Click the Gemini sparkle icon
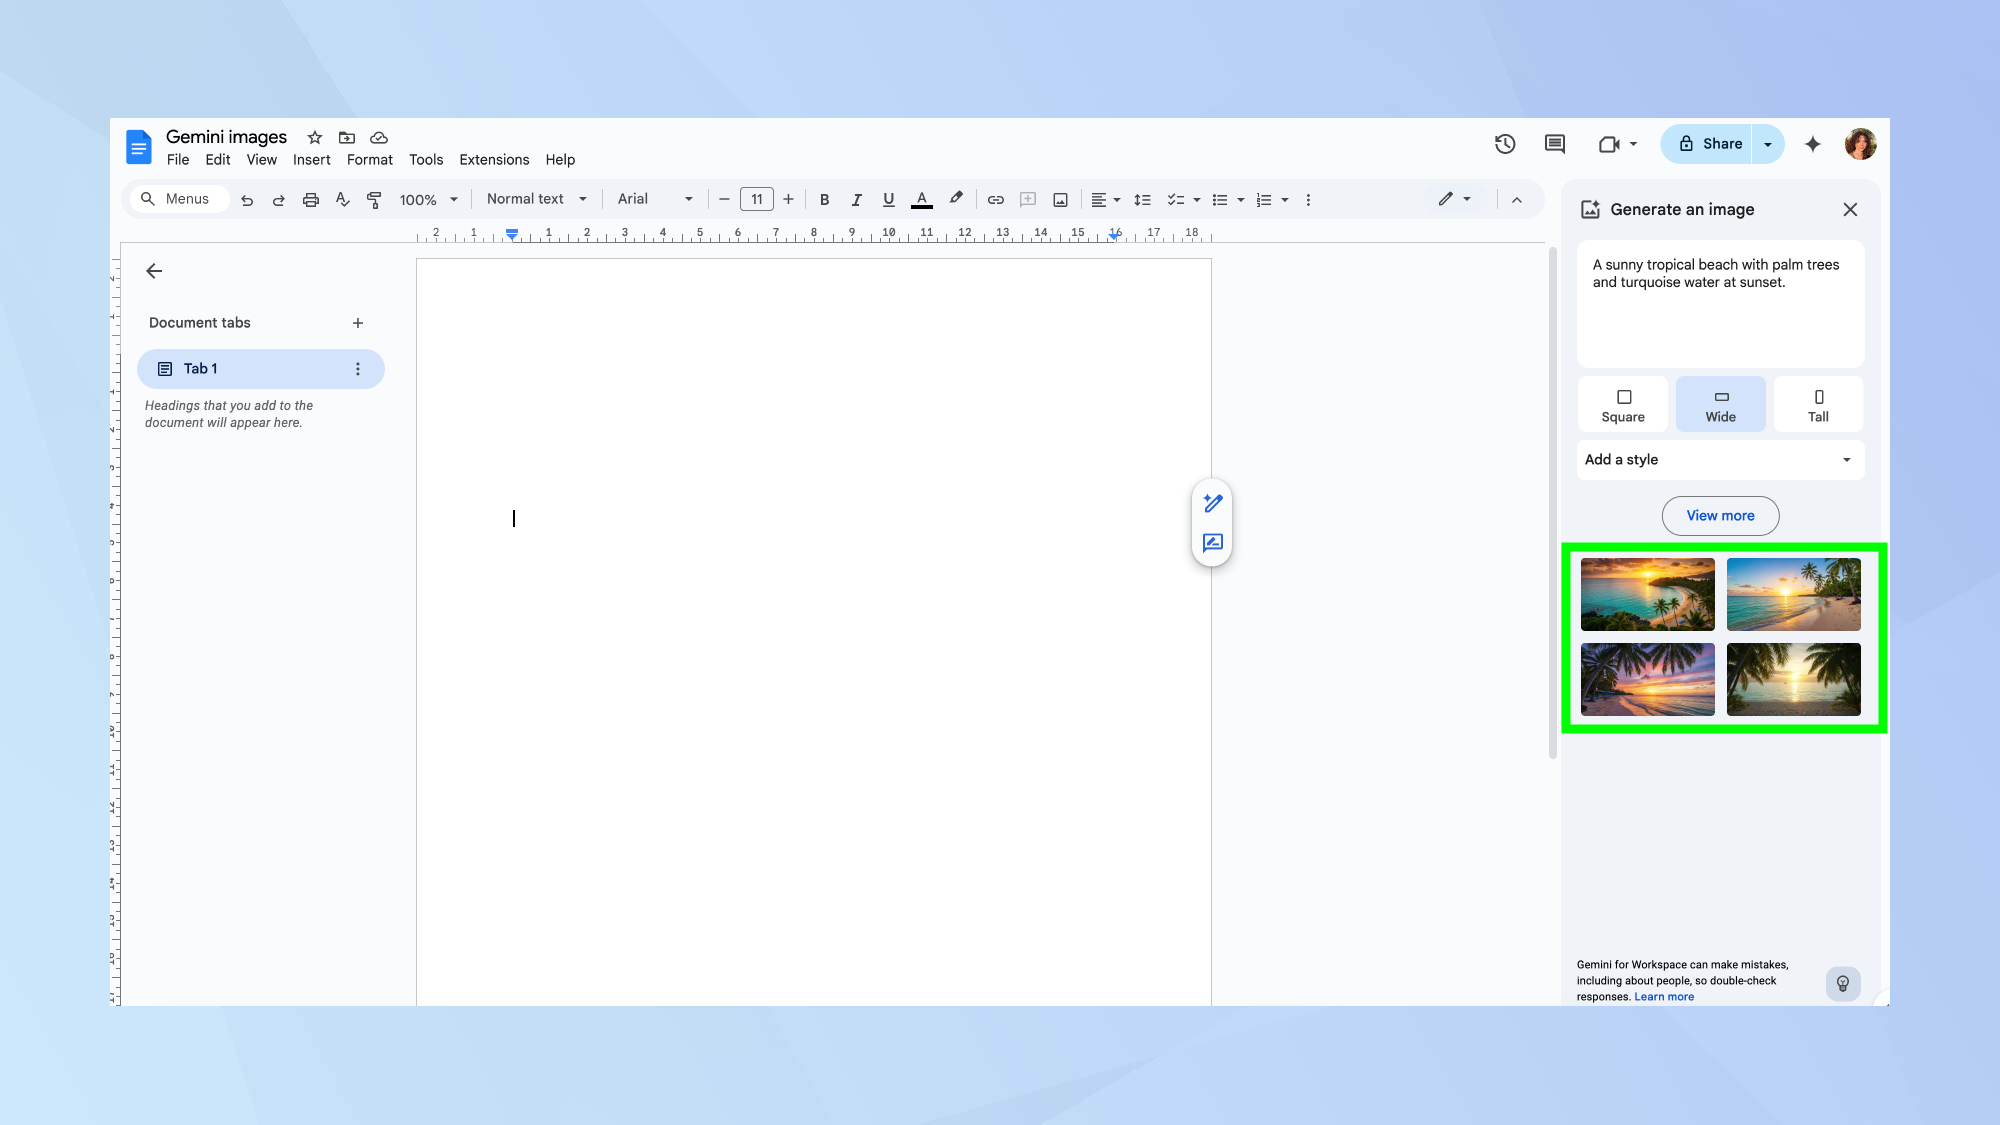The width and height of the screenshot is (2000, 1125). [x=1813, y=144]
